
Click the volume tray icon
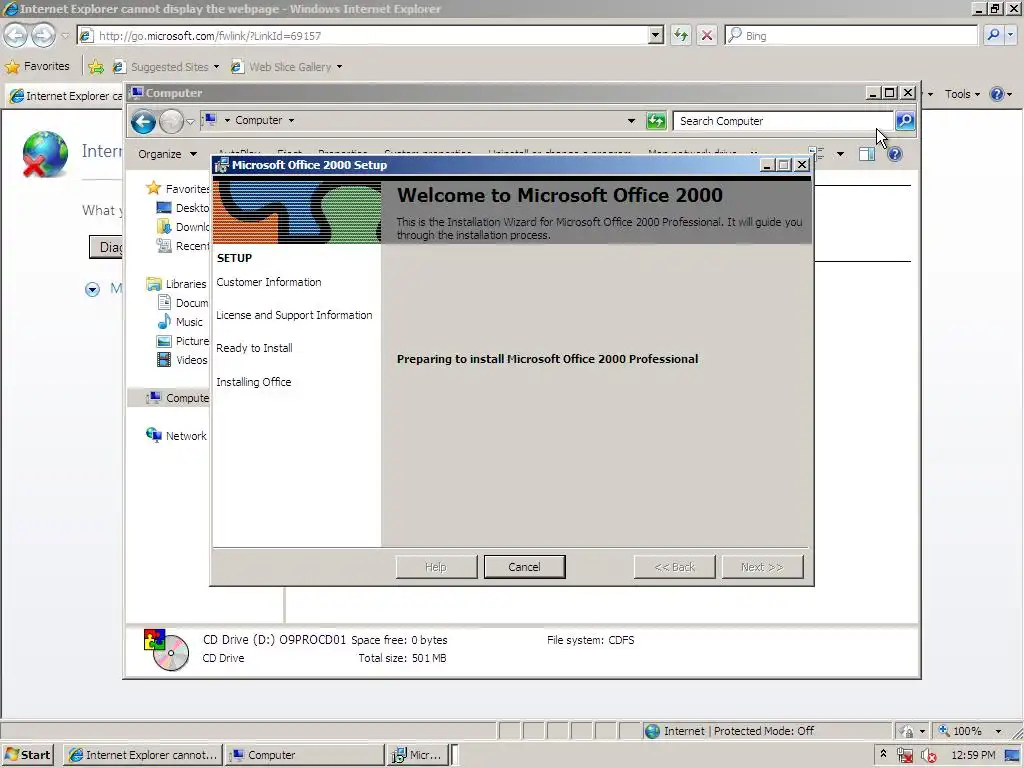click(928, 755)
